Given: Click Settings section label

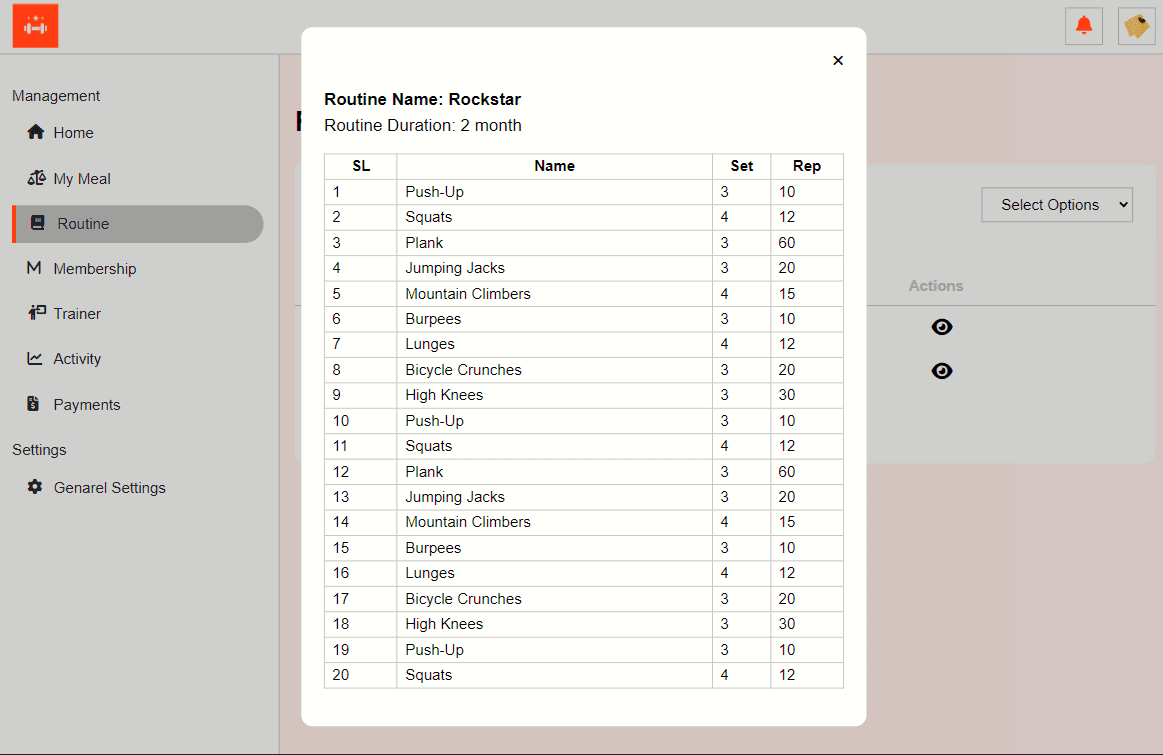Looking at the screenshot, I should [x=39, y=449].
